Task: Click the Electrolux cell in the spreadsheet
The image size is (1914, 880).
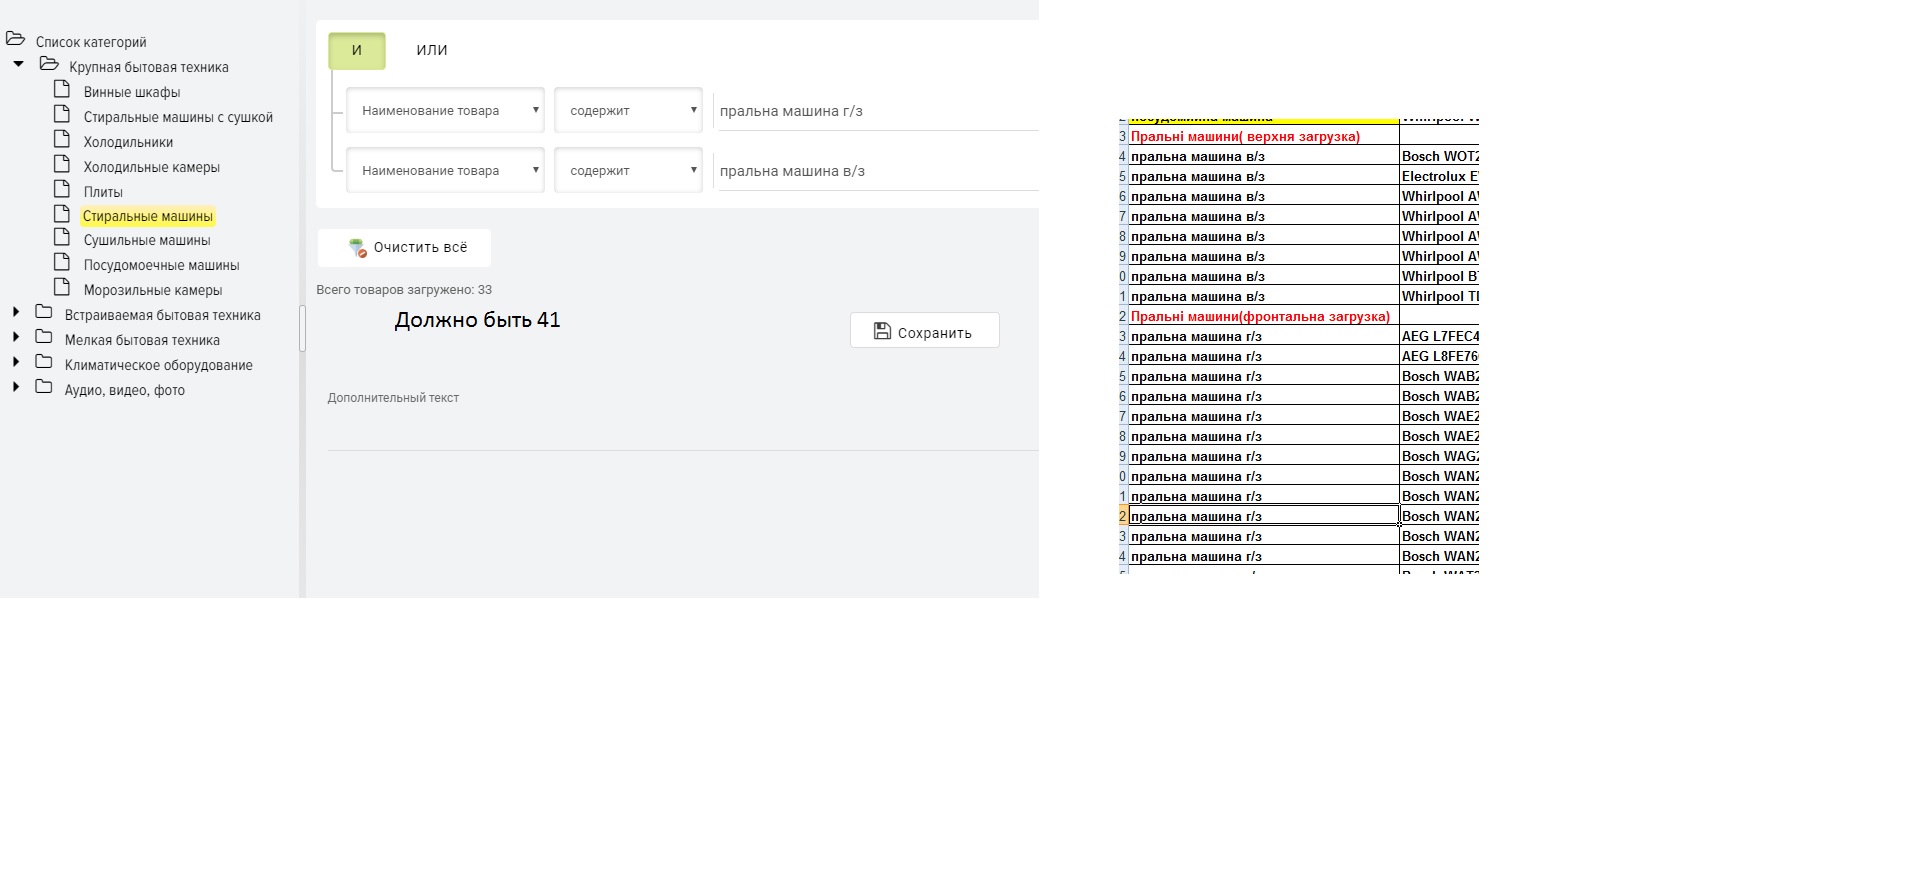Action: point(1439,176)
